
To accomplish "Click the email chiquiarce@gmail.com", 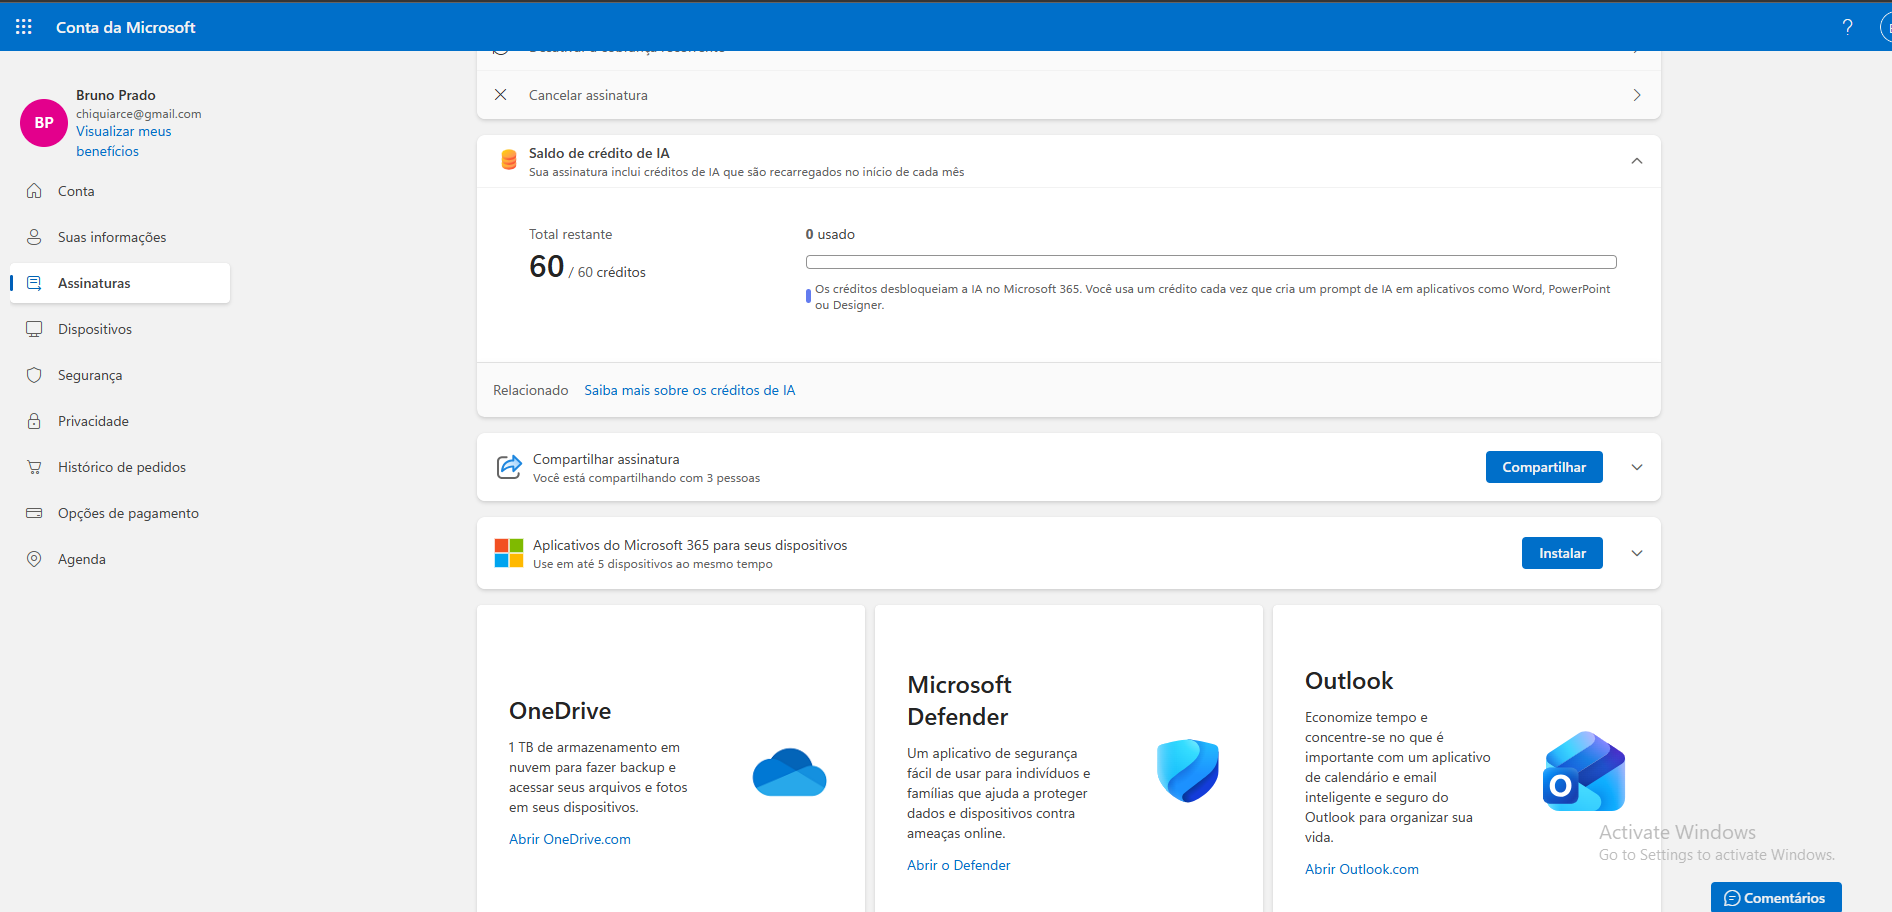I will [x=139, y=114].
